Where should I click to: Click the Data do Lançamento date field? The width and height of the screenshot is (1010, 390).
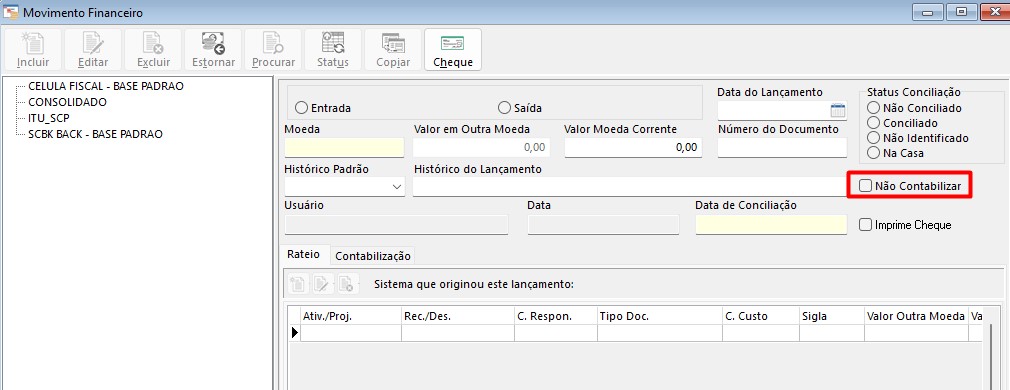(x=774, y=110)
